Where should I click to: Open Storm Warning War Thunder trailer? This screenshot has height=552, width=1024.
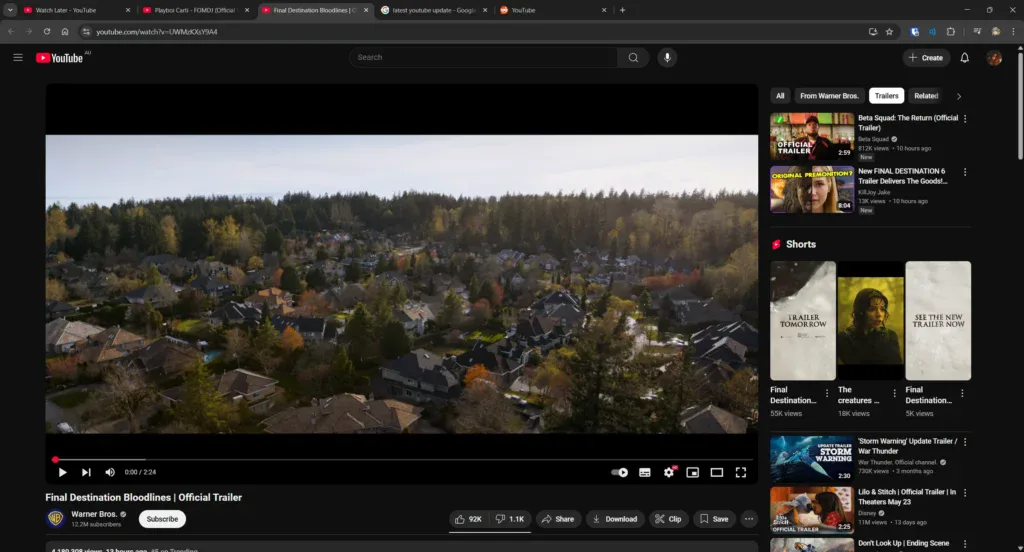[x=812, y=459]
